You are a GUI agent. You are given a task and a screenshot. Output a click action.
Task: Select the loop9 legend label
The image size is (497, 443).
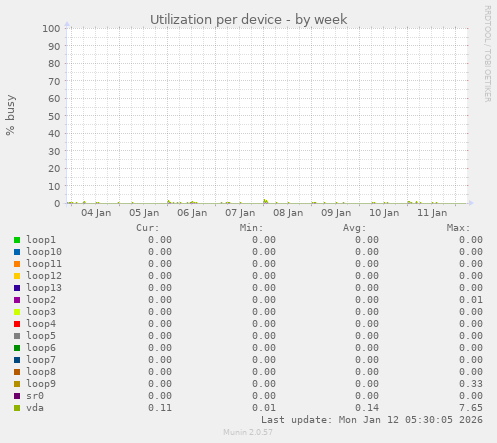41,384
